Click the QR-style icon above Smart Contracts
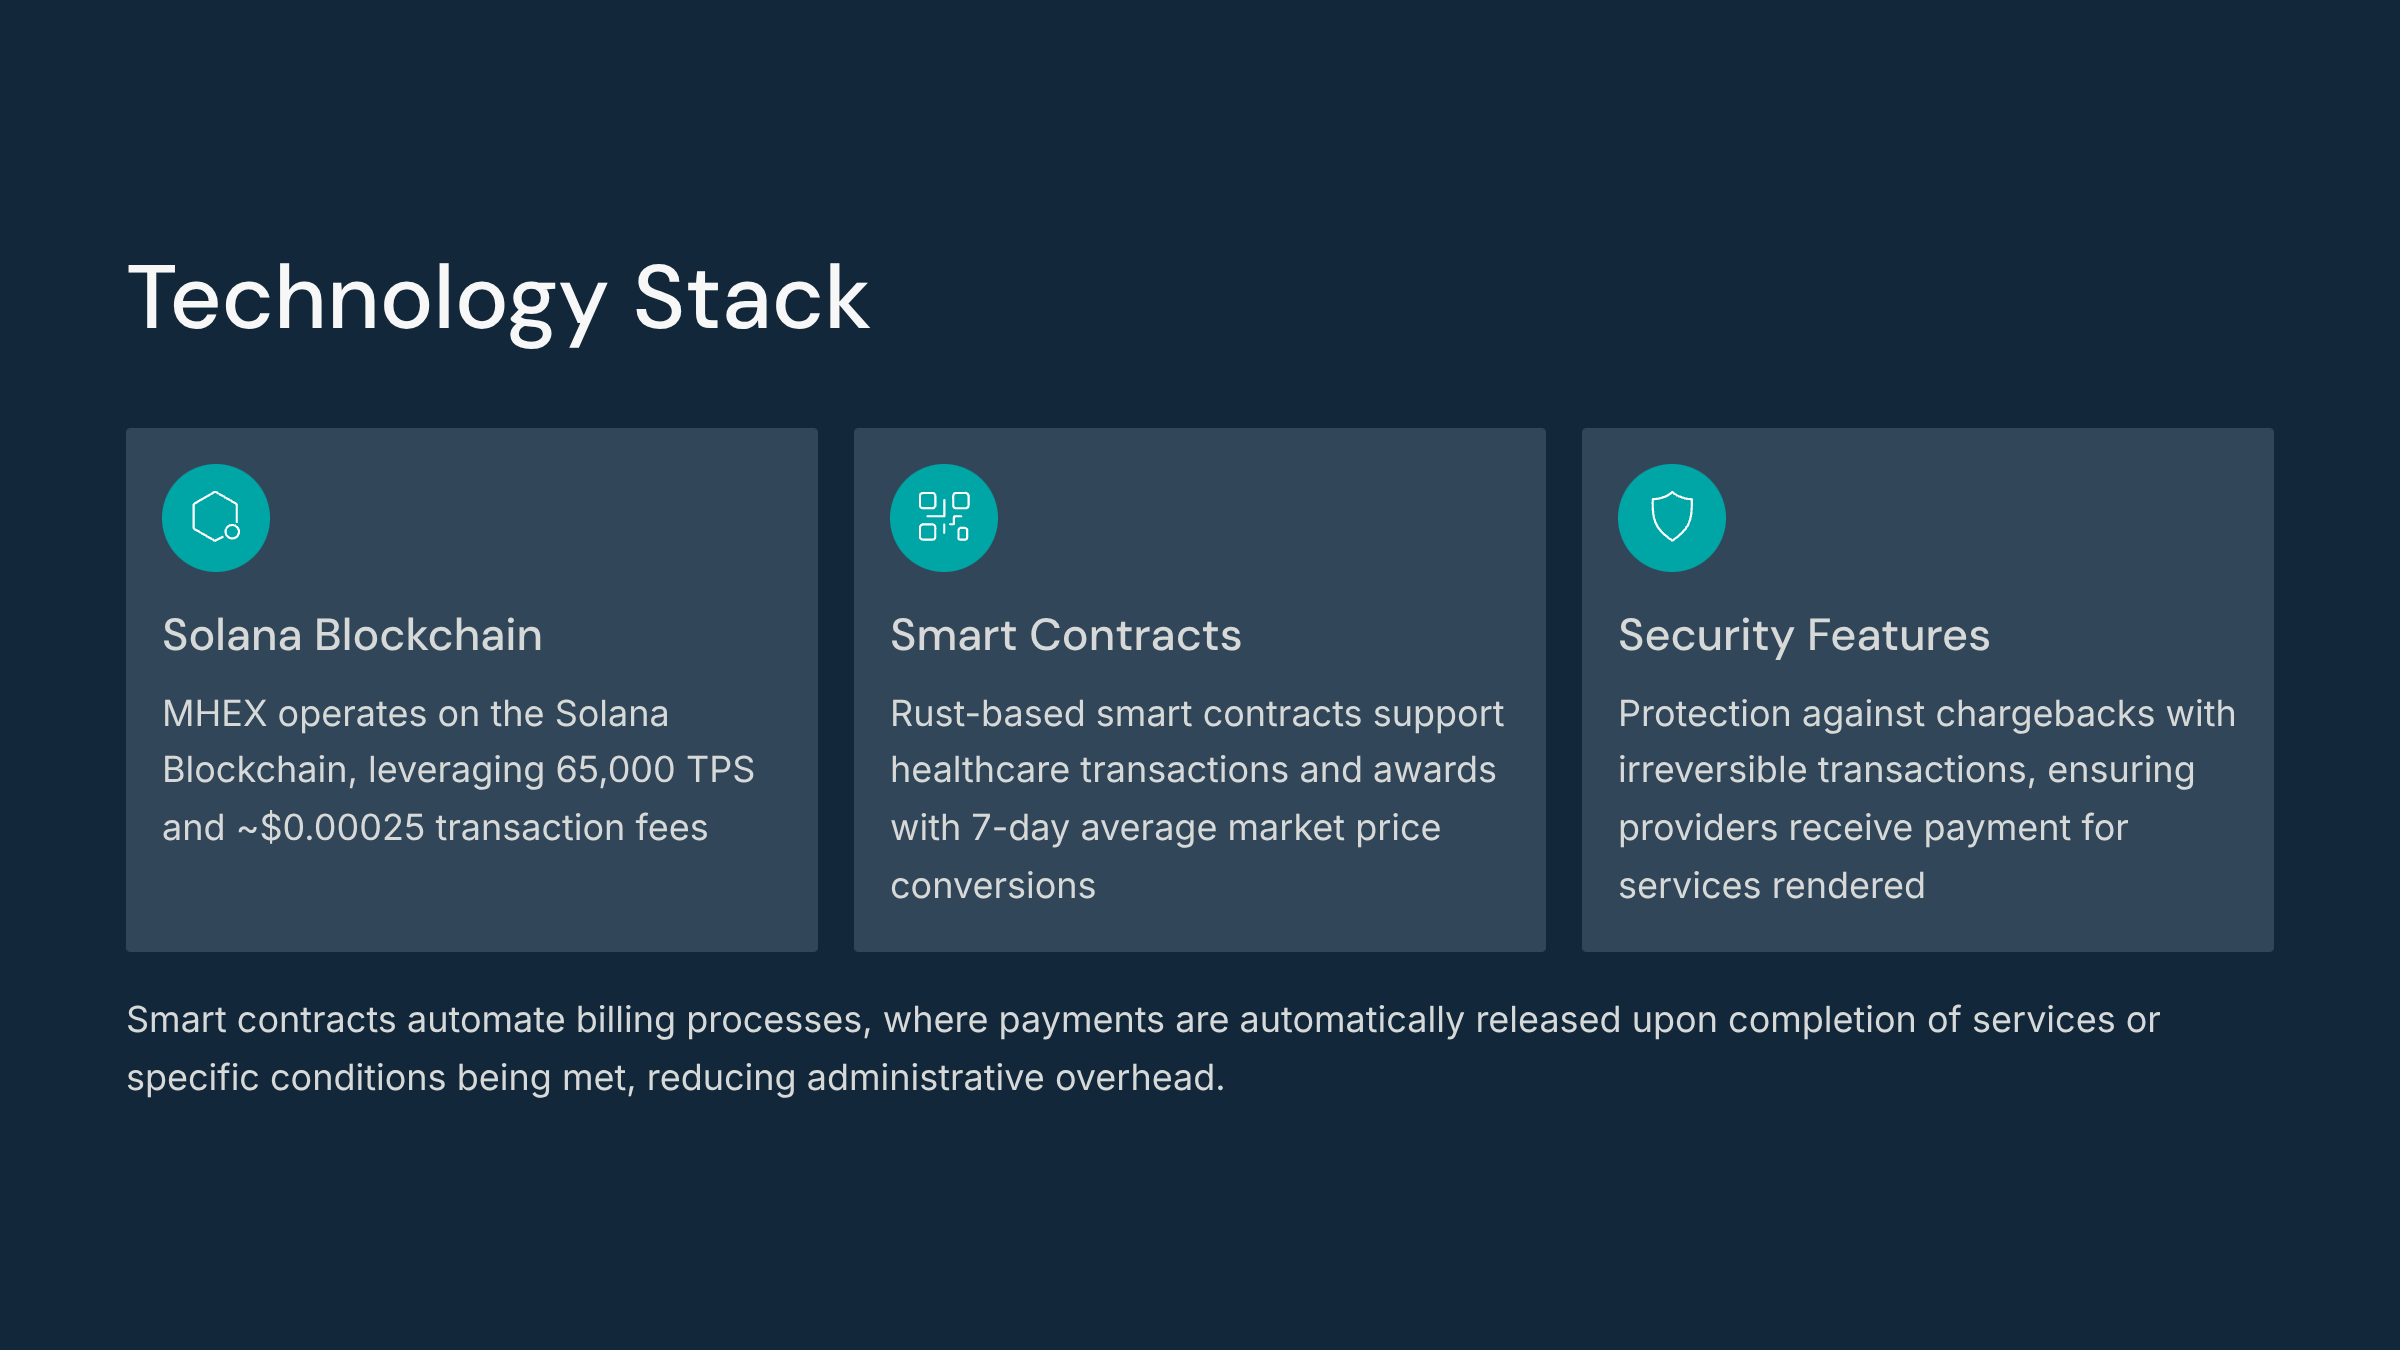 point(944,518)
